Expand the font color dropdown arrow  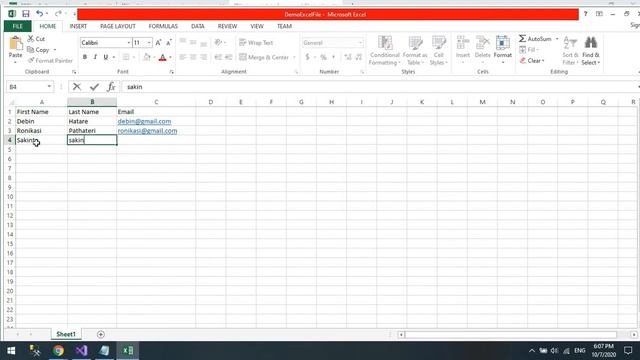[170, 57]
